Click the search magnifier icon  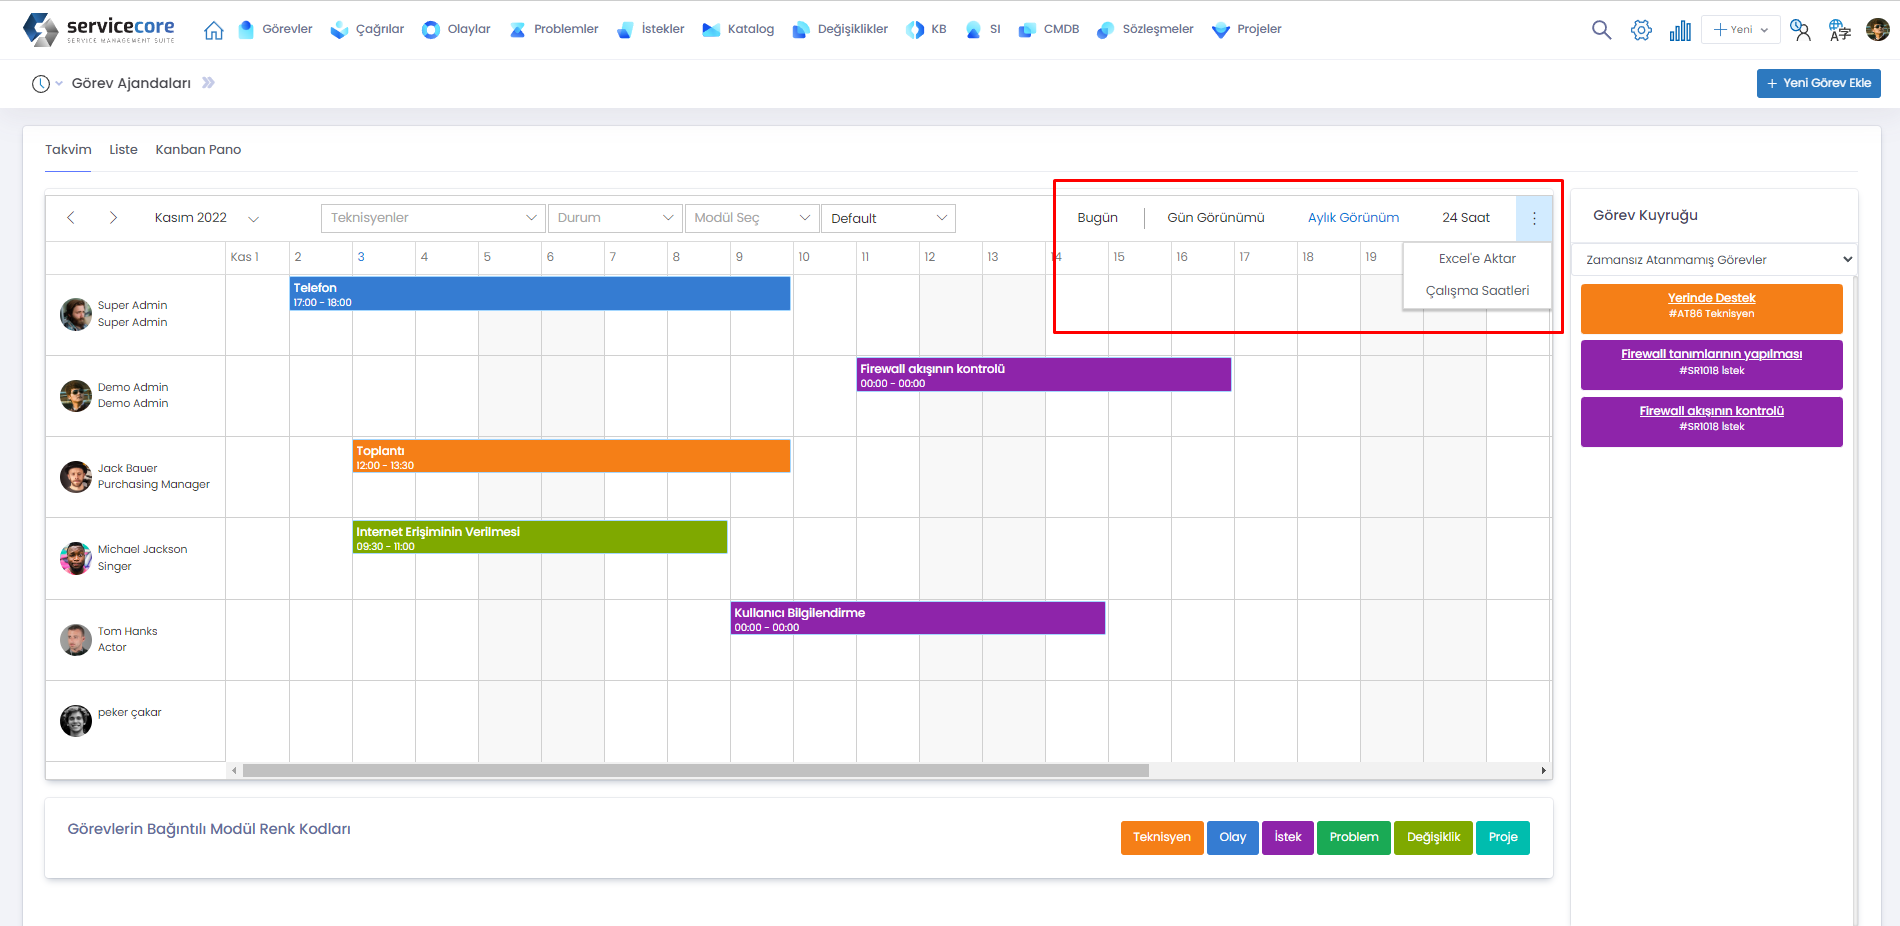(1601, 30)
